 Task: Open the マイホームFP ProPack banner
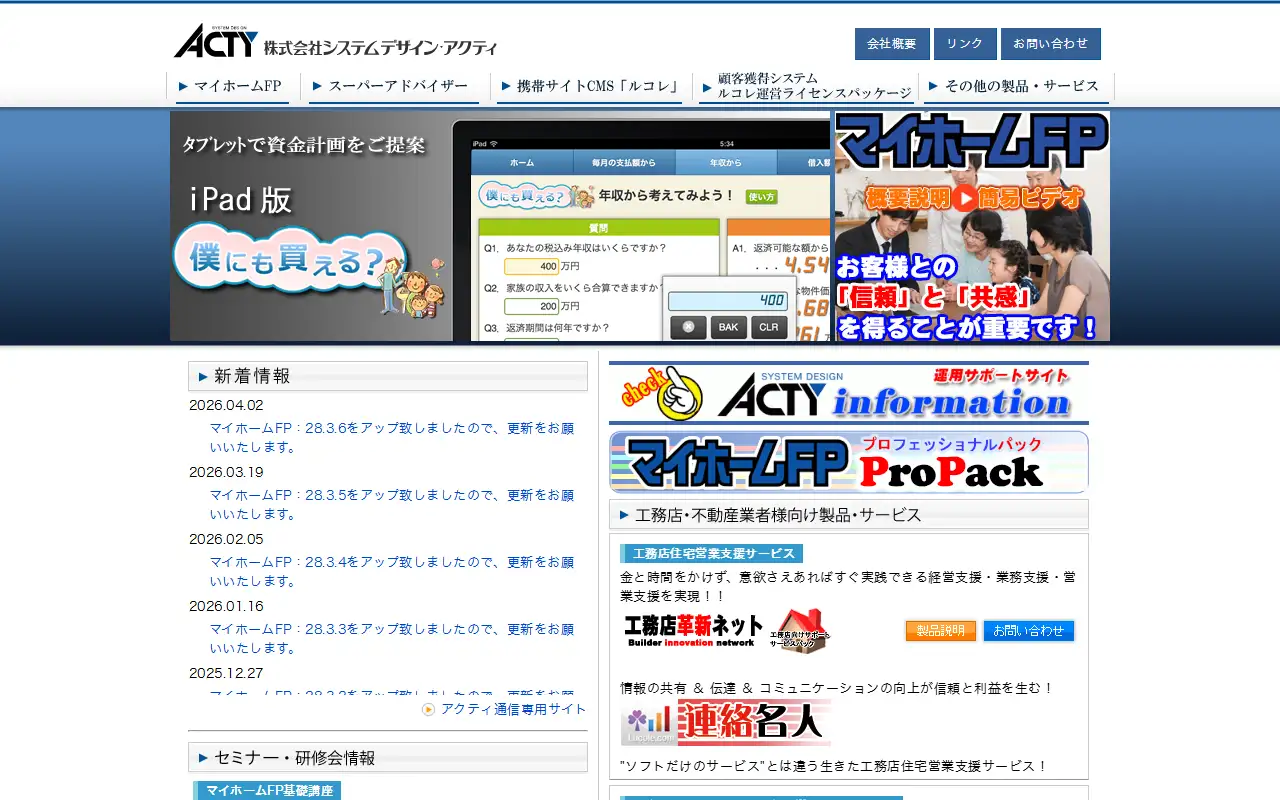coord(849,462)
